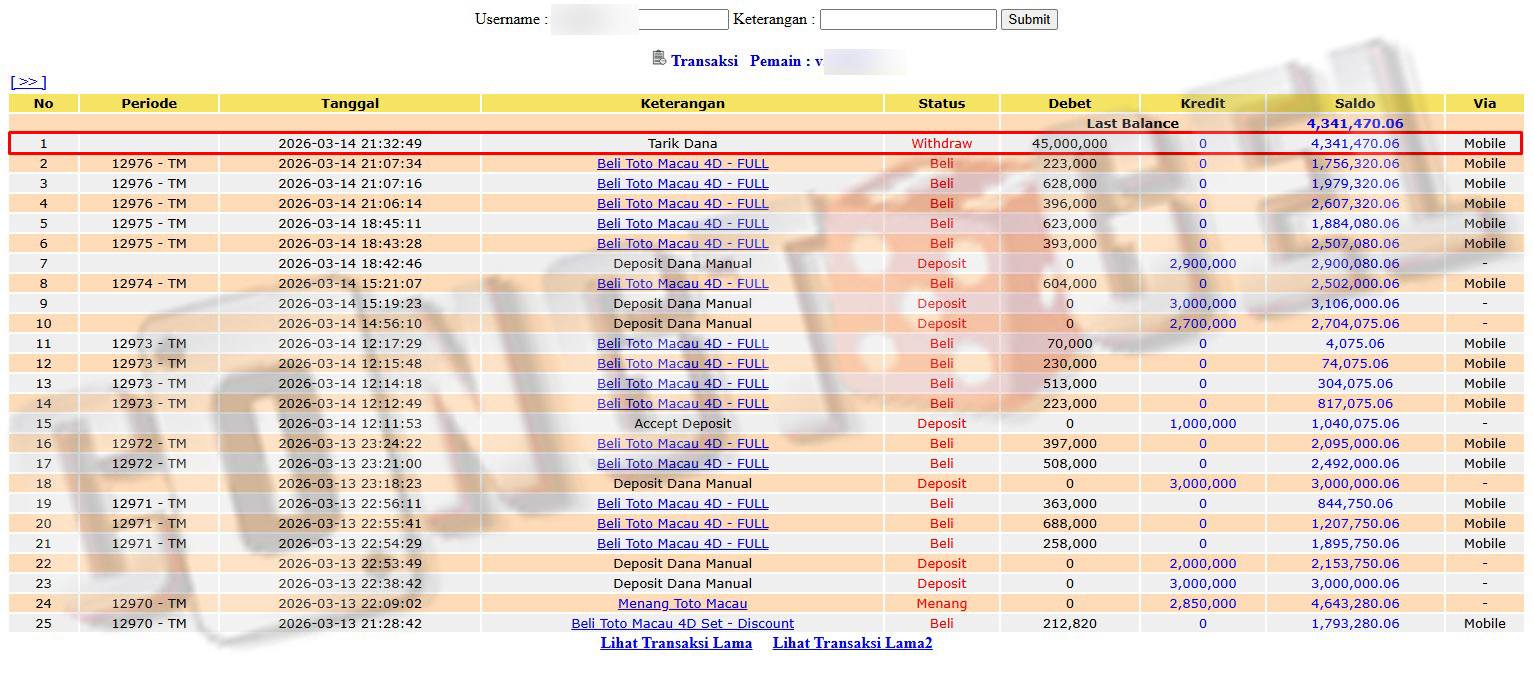Image resolution: width=1533 pixels, height=688 pixels.
Task: Click the Transaksi heading text
Action: tap(704, 61)
